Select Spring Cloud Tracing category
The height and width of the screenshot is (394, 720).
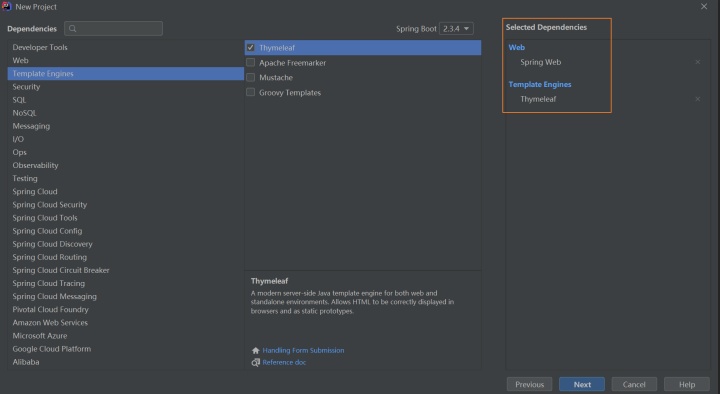126,283
